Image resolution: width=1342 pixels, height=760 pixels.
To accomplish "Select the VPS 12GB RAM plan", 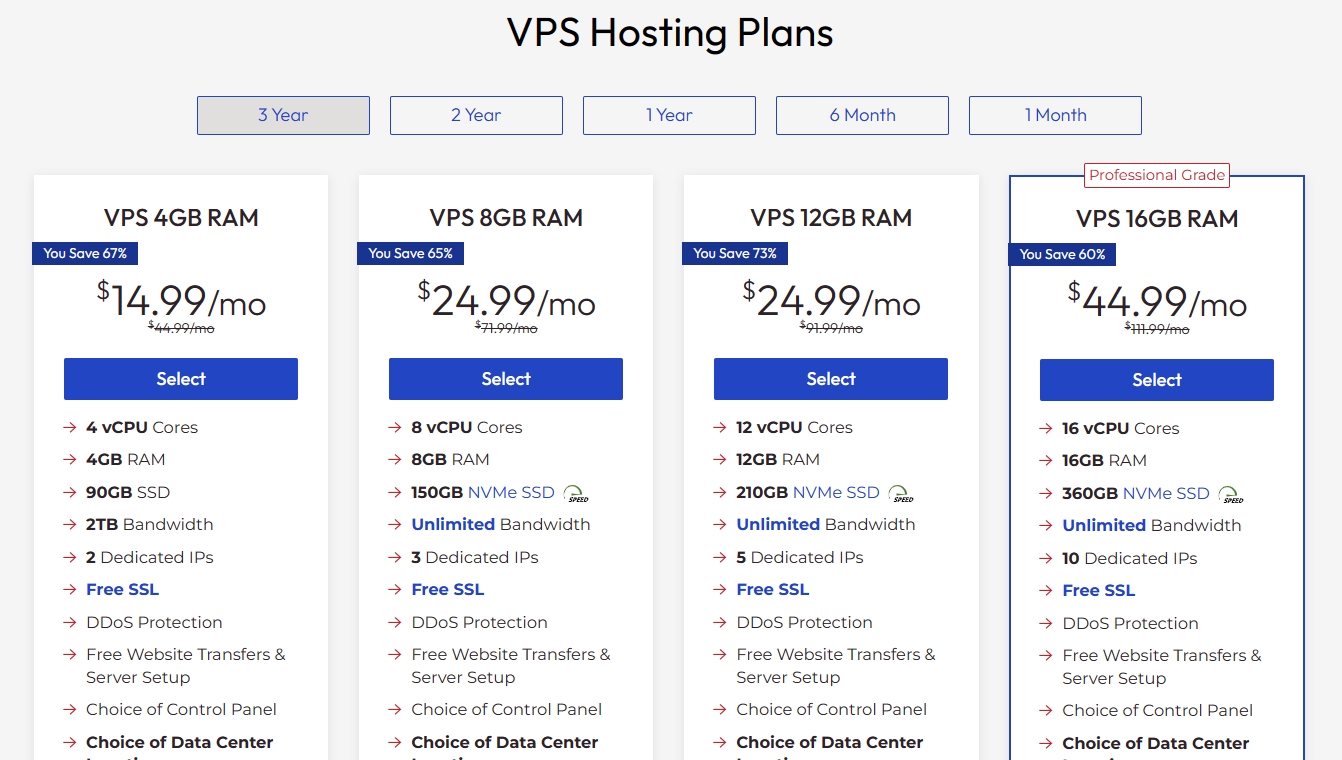I will (x=831, y=379).
